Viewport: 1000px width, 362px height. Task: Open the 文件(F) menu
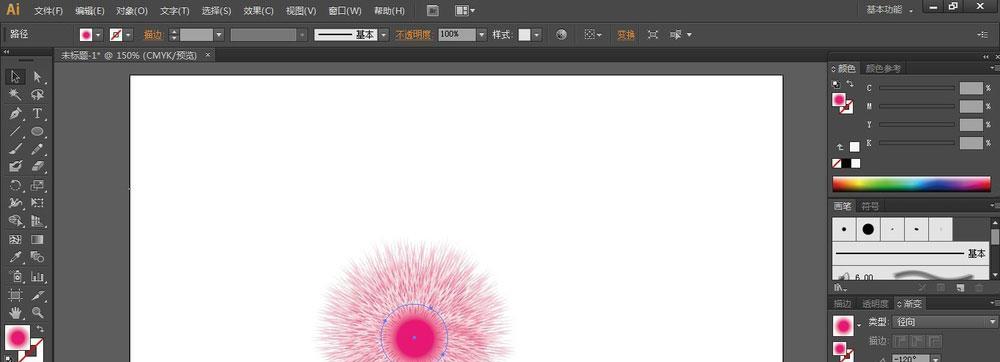pos(48,11)
